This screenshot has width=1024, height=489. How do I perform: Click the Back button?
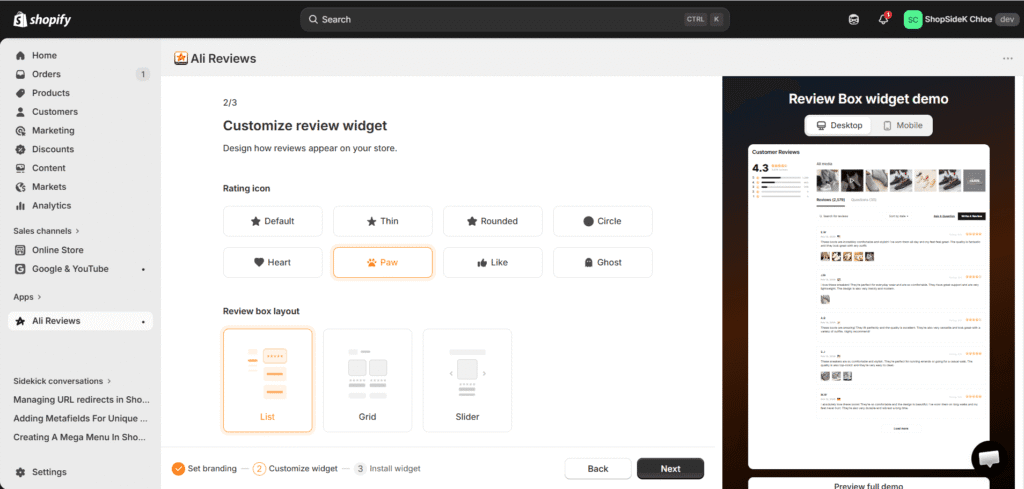[x=598, y=469]
